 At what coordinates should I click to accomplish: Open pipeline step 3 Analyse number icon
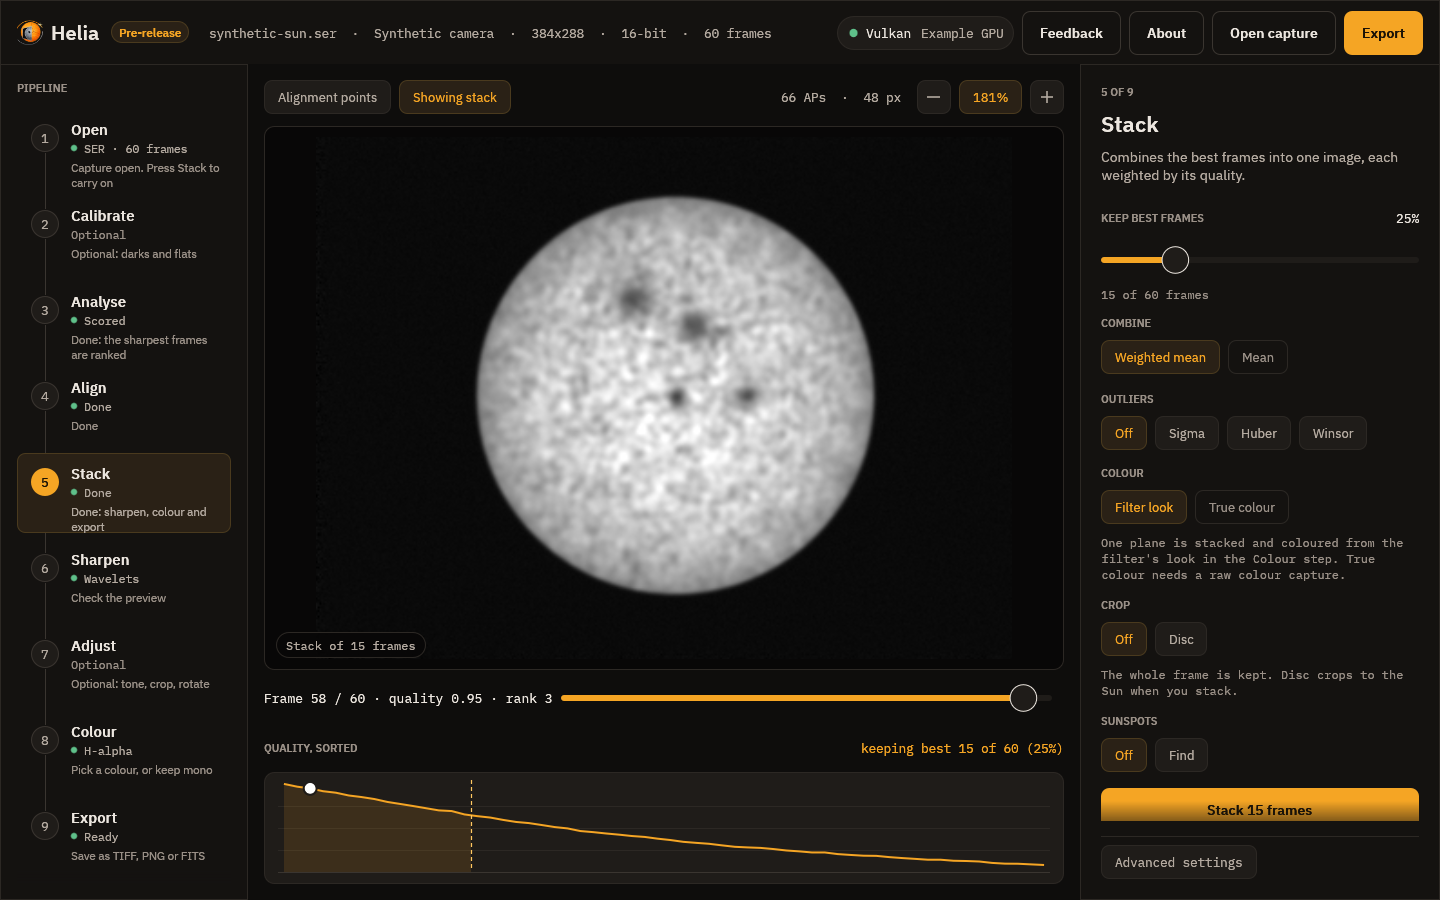click(44, 310)
